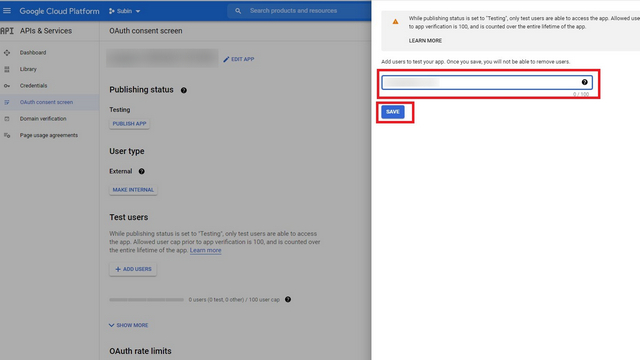Screen dimensions: 640x360
Task: Click the PUBLISH APP button
Action: (129, 124)
